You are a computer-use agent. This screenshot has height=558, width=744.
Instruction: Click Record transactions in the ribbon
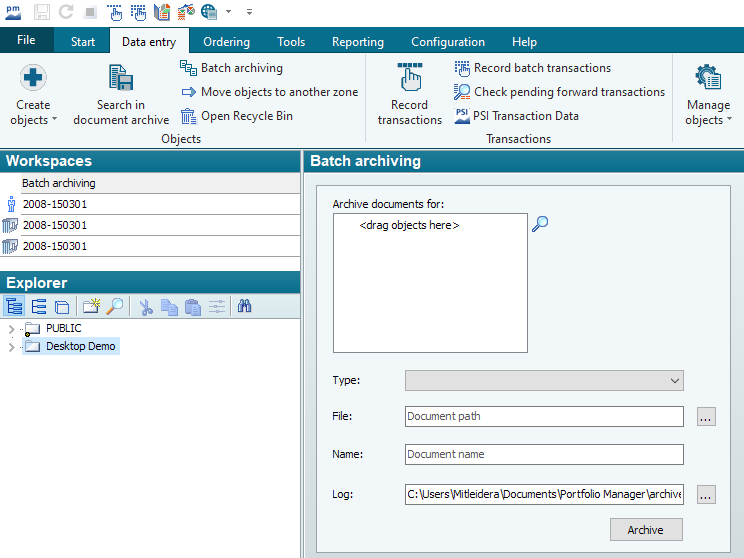tap(409, 94)
